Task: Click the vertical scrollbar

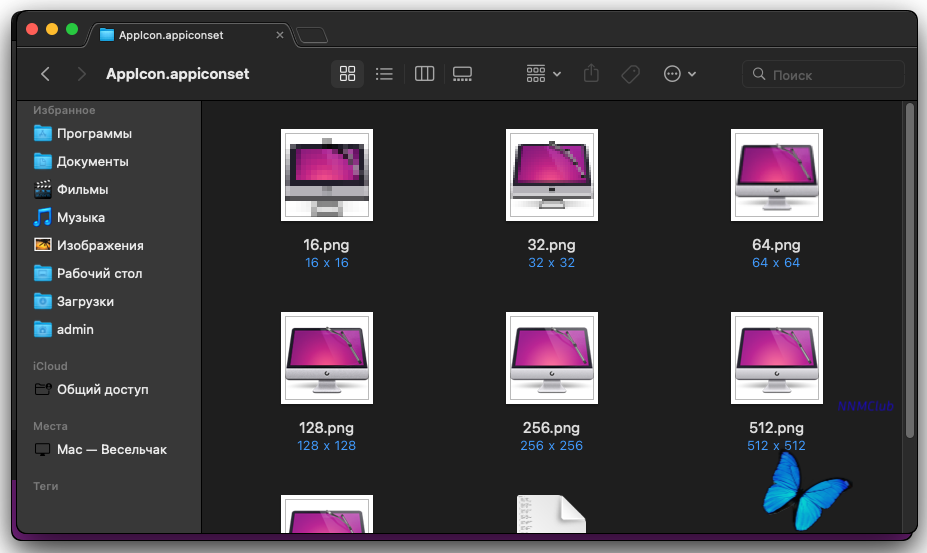Action: [910, 271]
